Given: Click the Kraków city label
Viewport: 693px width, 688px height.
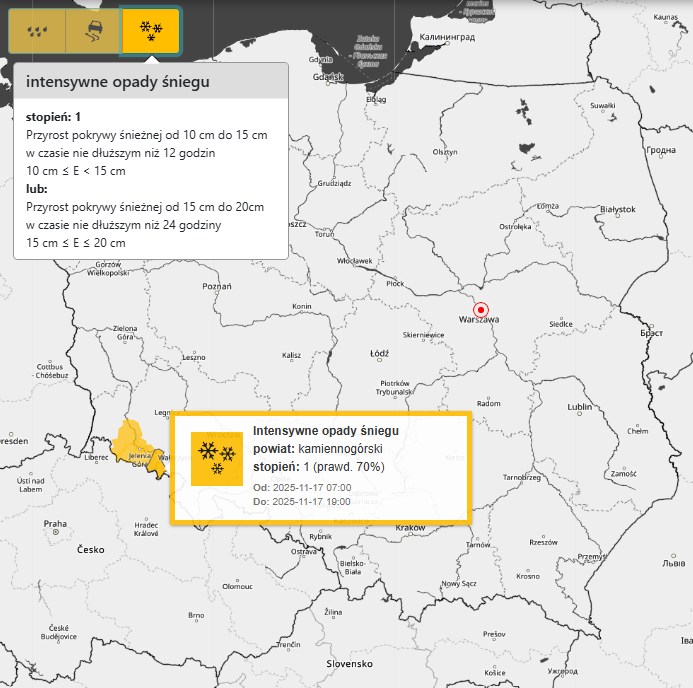Looking at the screenshot, I should coord(410,527).
